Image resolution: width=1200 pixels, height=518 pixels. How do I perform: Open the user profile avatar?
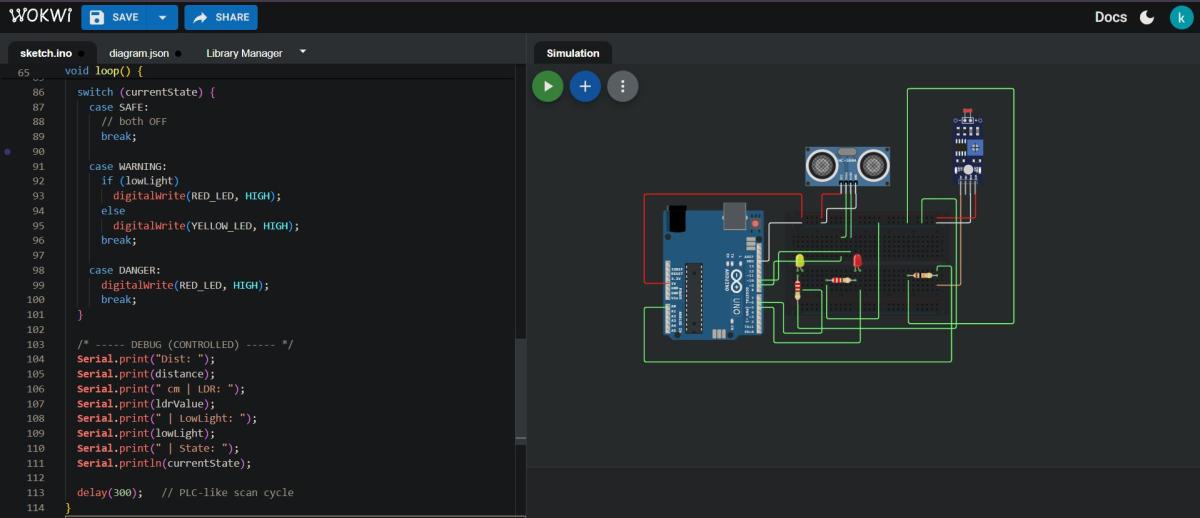tap(1181, 17)
